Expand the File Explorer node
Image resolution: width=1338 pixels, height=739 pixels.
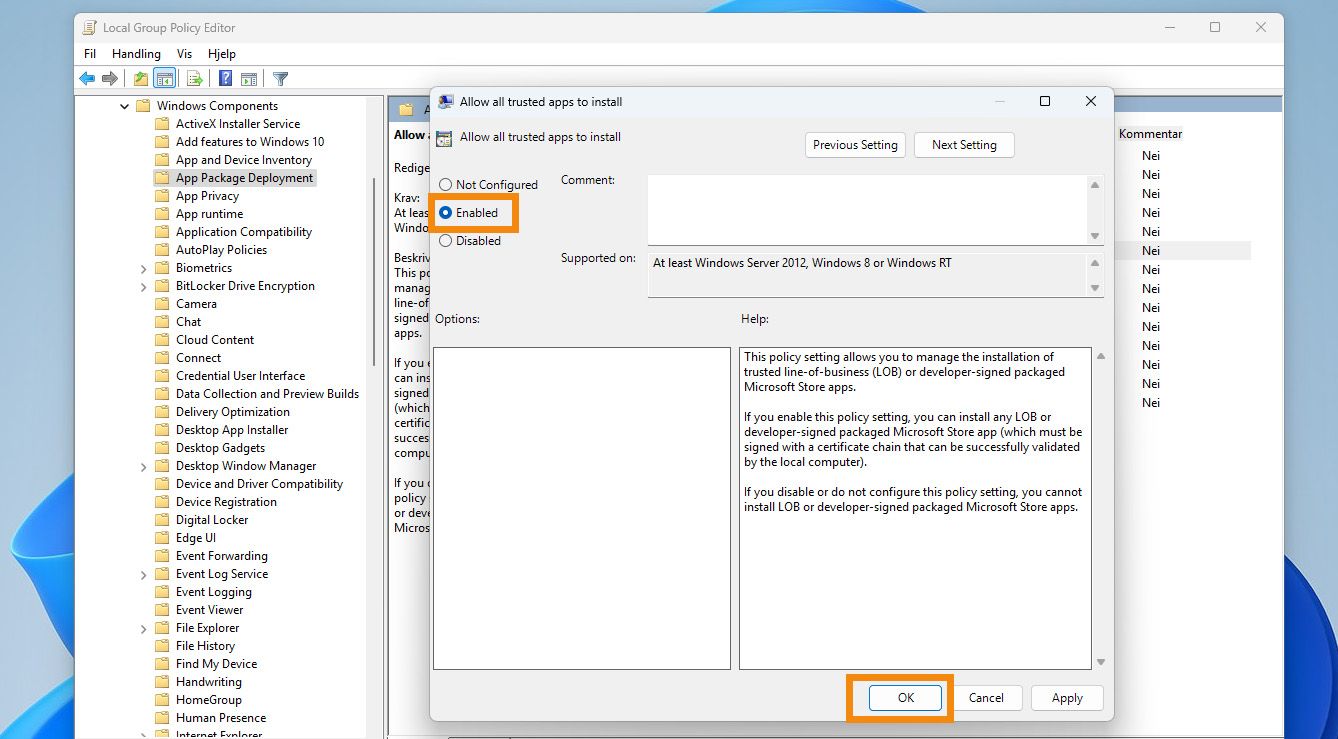click(x=143, y=628)
